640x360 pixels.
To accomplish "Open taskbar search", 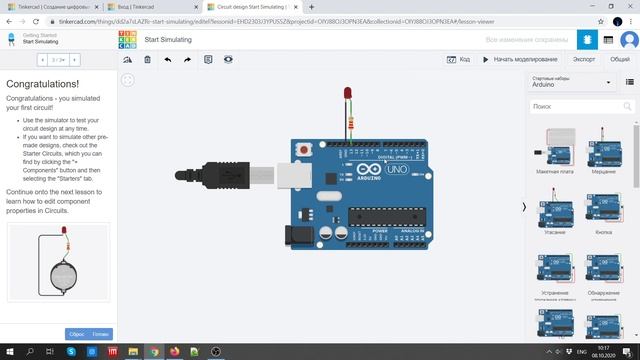I will tap(29, 351).
